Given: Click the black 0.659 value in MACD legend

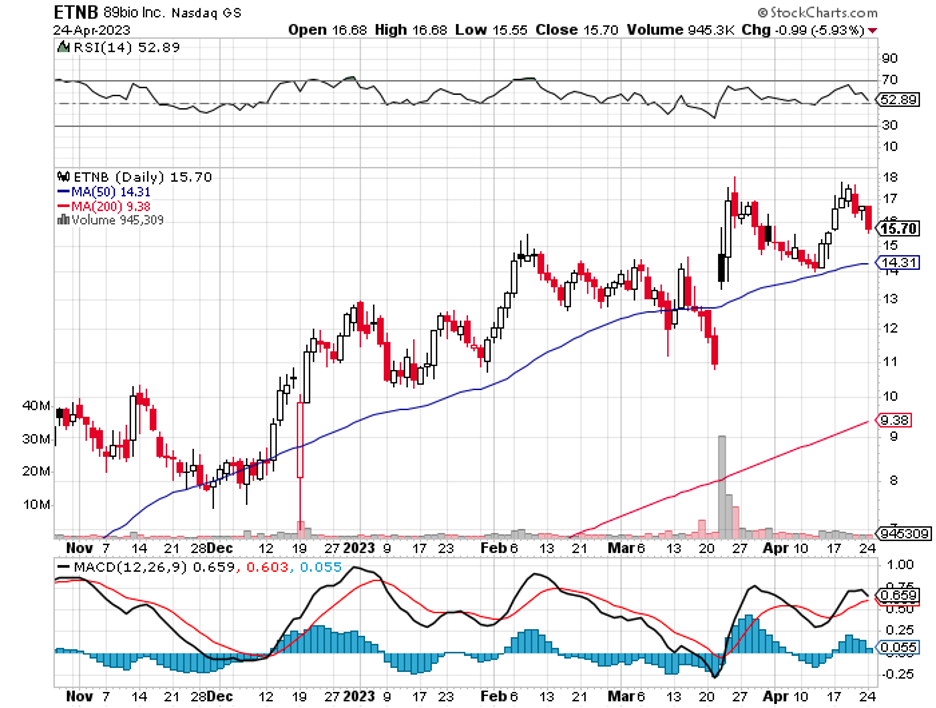Looking at the screenshot, I should [214, 567].
